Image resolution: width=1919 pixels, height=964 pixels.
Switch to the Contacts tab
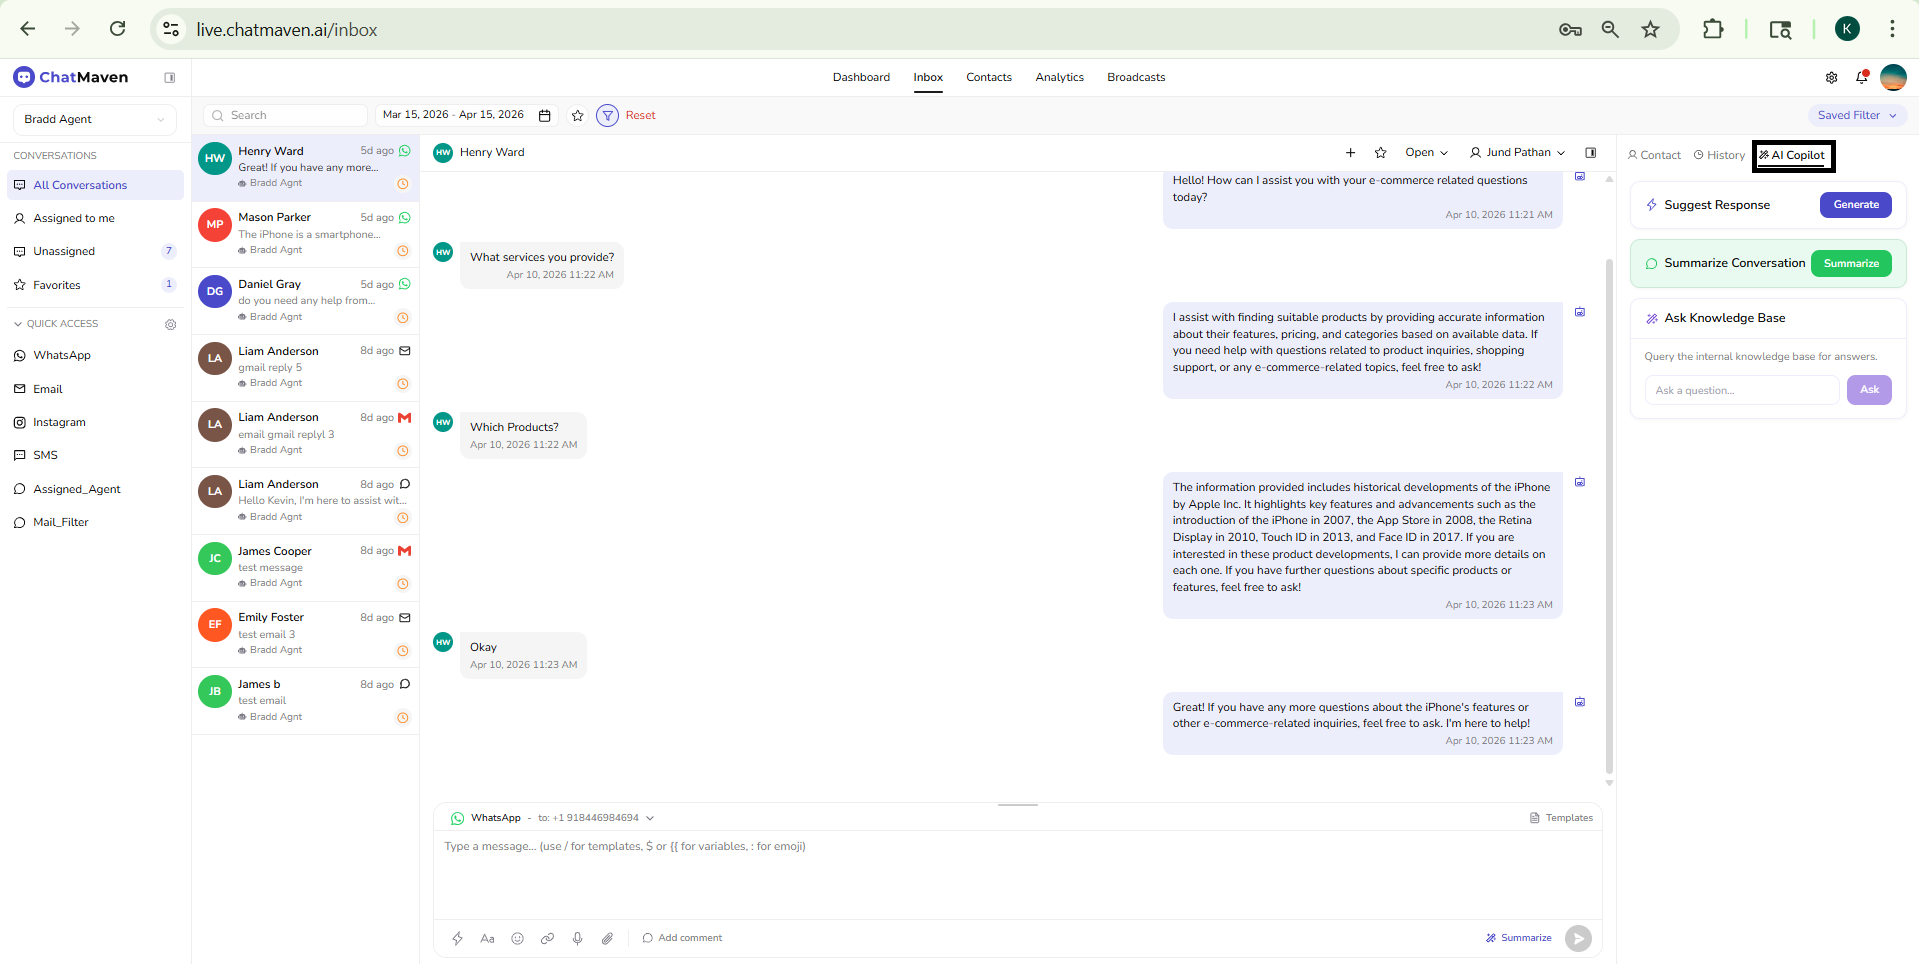click(988, 78)
